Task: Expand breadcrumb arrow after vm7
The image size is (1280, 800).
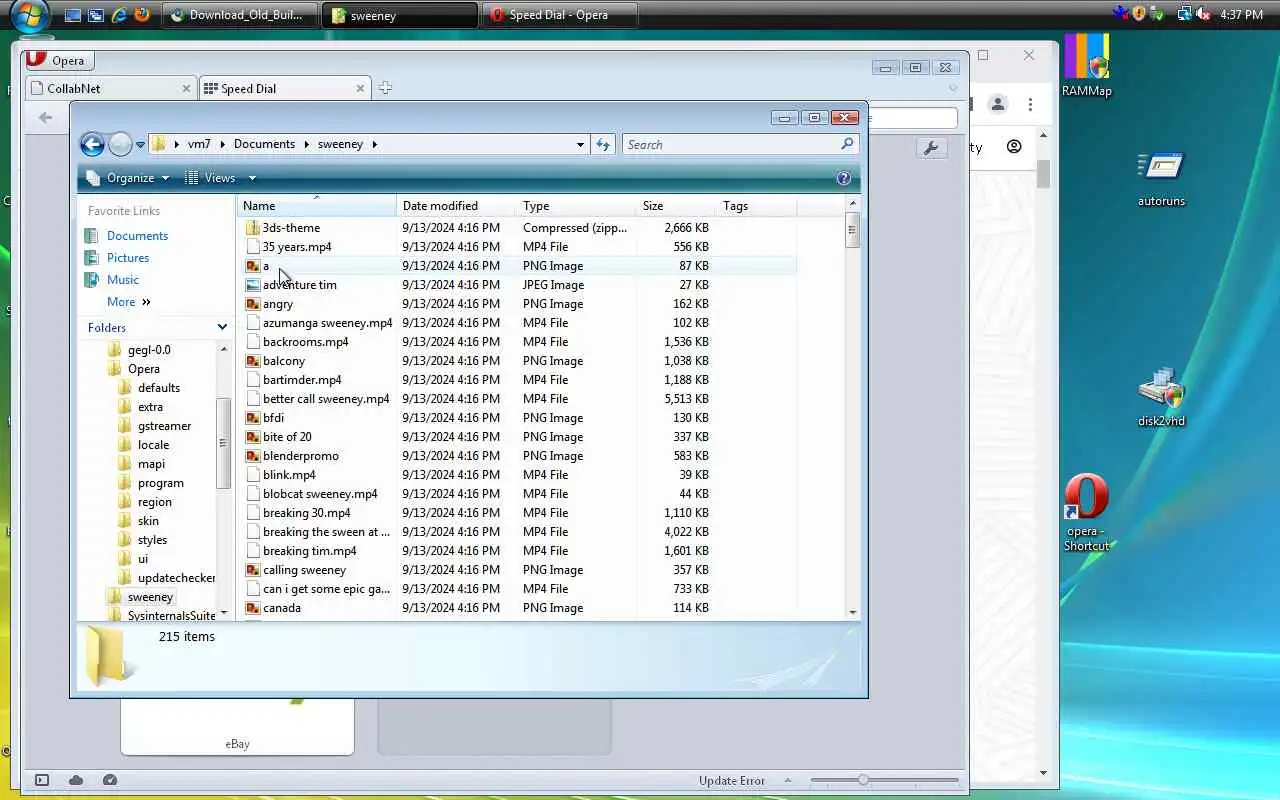Action: point(222,144)
